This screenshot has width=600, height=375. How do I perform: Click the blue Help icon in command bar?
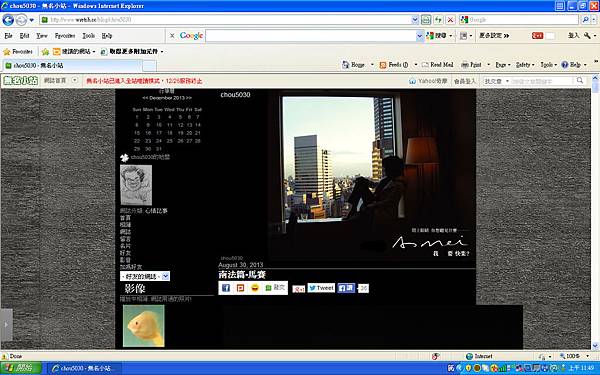pyautogui.click(x=564, y=65)
